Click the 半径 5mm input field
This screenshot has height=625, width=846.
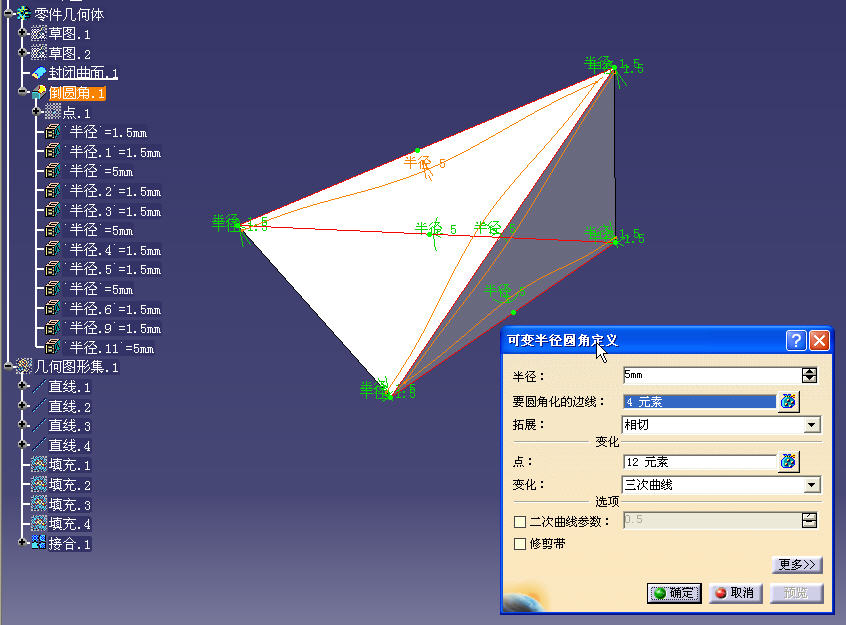tap(712, 375)
